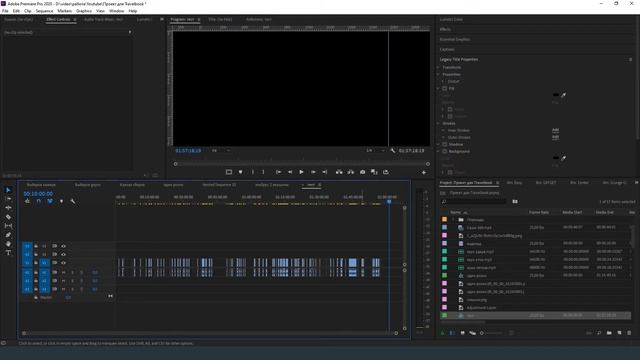Add marker in Program monitor

(x=240, y=172)
